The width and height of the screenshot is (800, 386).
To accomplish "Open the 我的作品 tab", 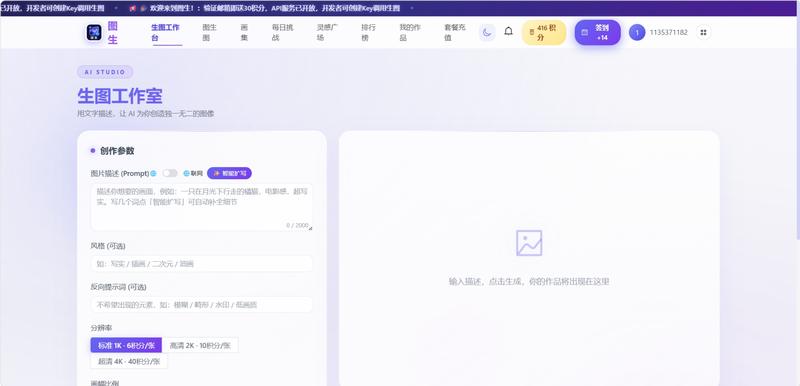I will click(410, 32).
